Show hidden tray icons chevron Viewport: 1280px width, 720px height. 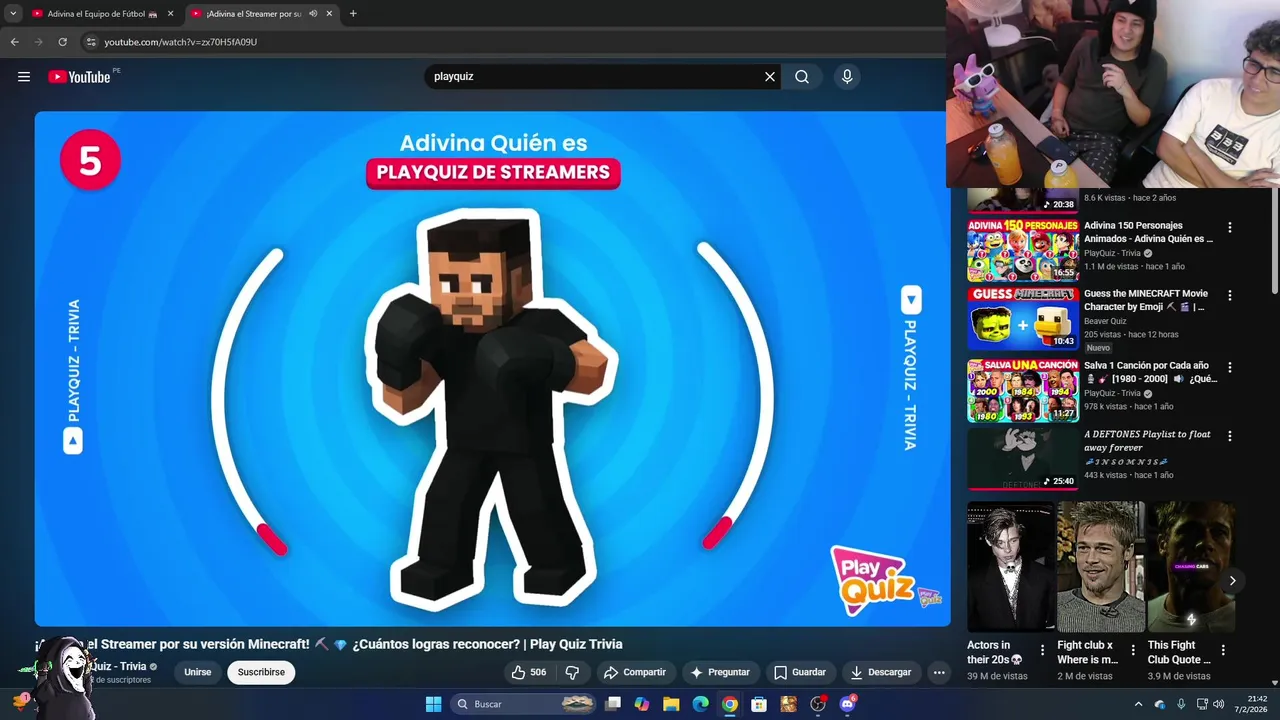click(x=1138, y=704)
